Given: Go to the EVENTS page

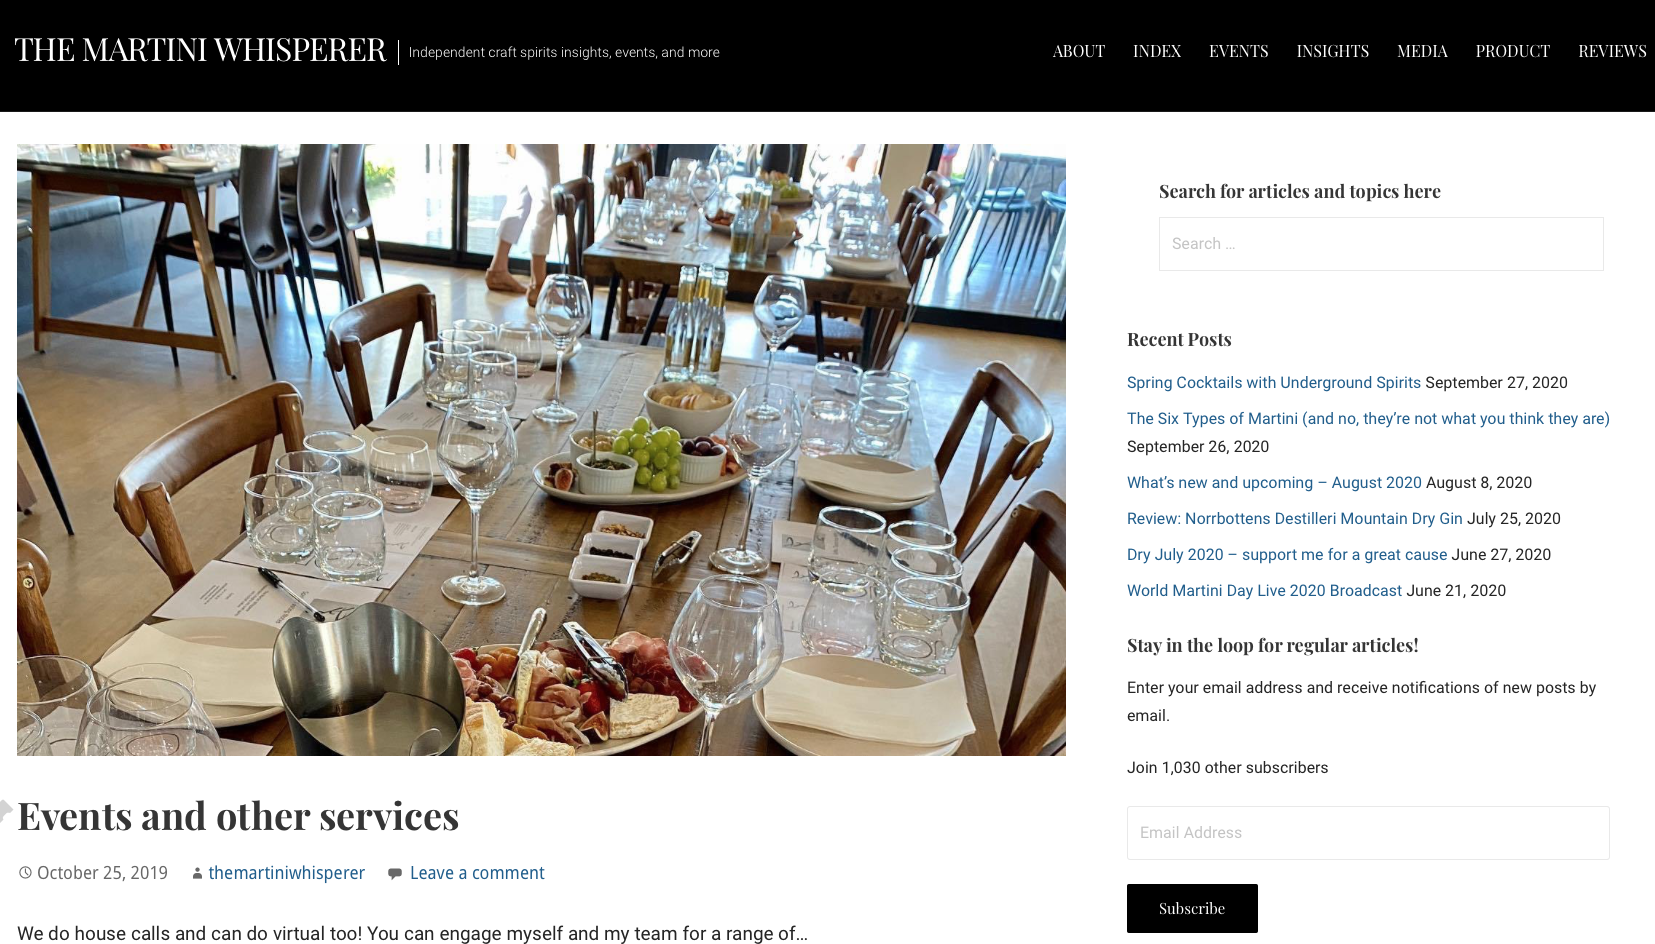Looking at the screenshot, I should coord(1238,51).
